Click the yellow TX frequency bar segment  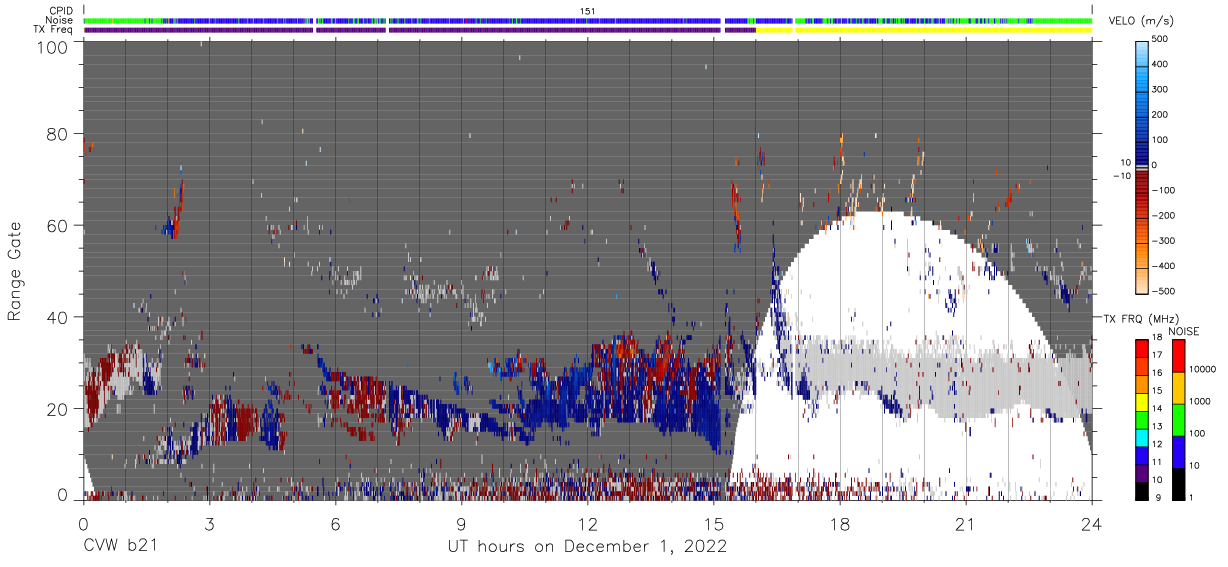click(925, 30)
